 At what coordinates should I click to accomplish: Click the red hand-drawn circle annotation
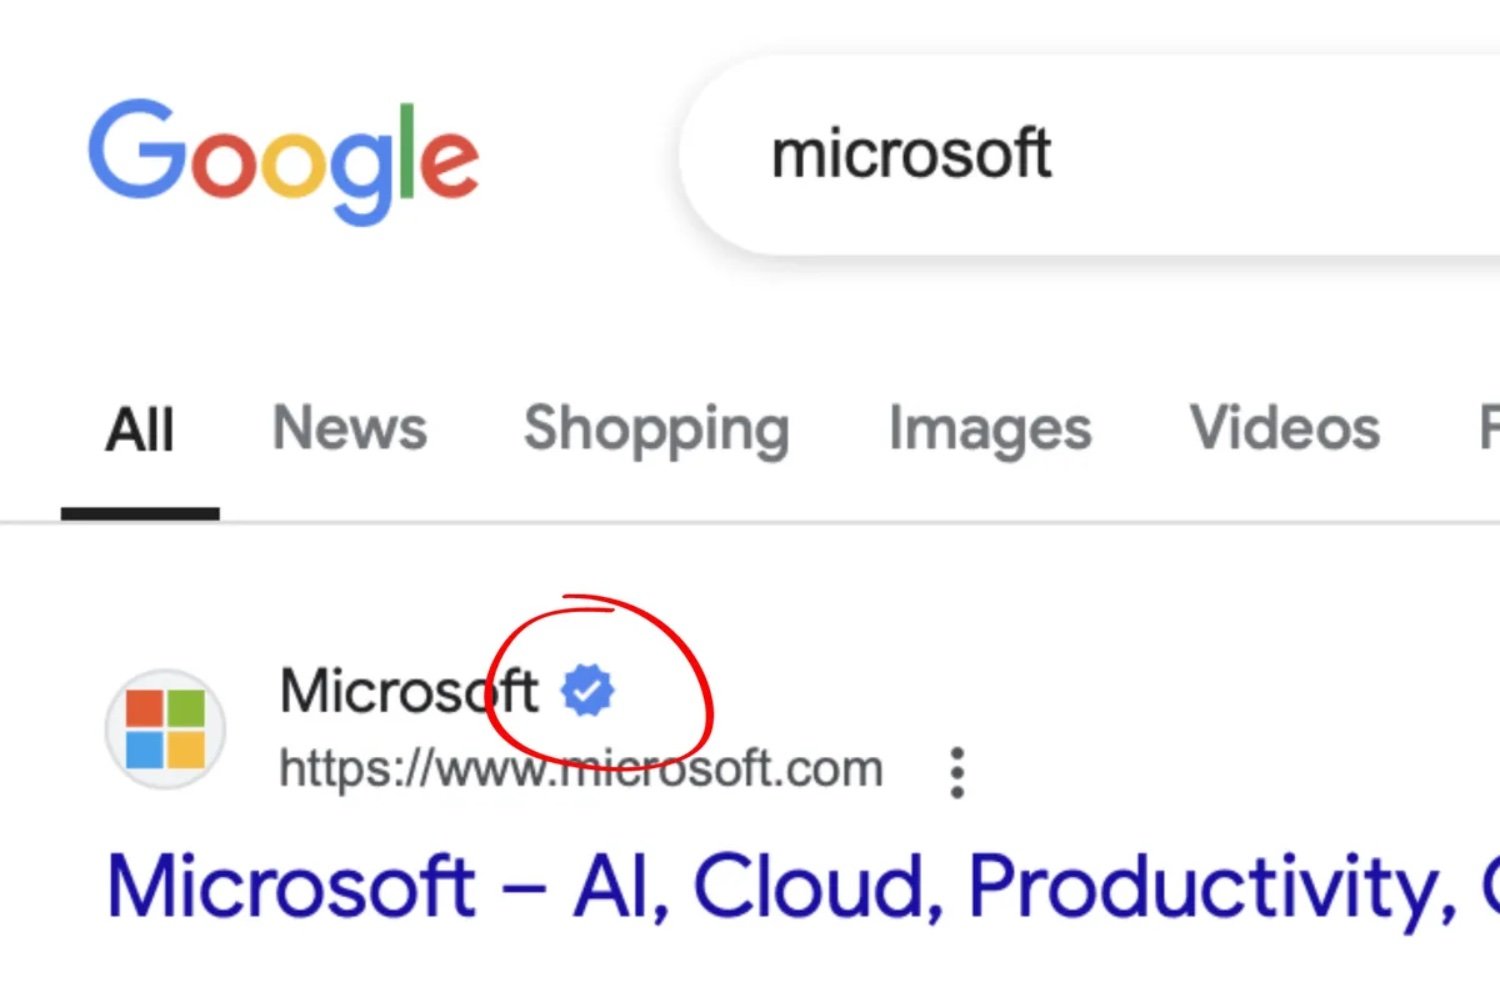[601, 682]
